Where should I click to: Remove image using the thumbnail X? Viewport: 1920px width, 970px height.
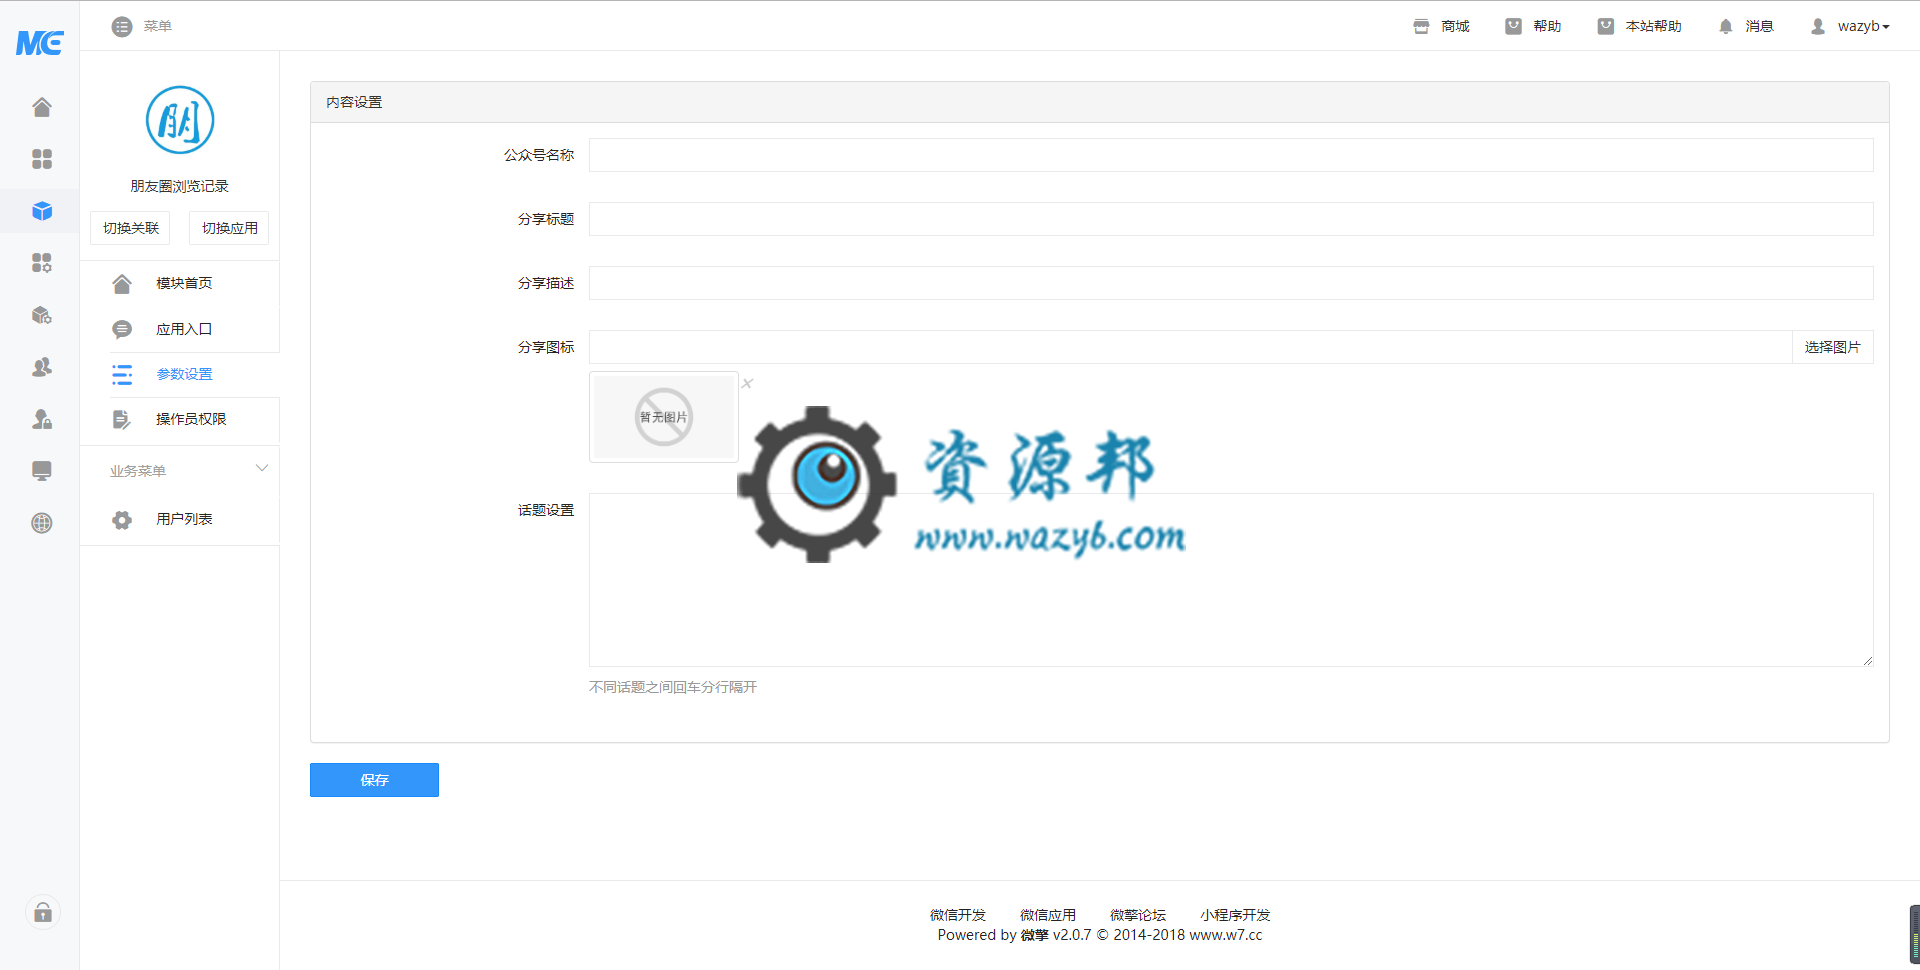[x=747, y=383]
